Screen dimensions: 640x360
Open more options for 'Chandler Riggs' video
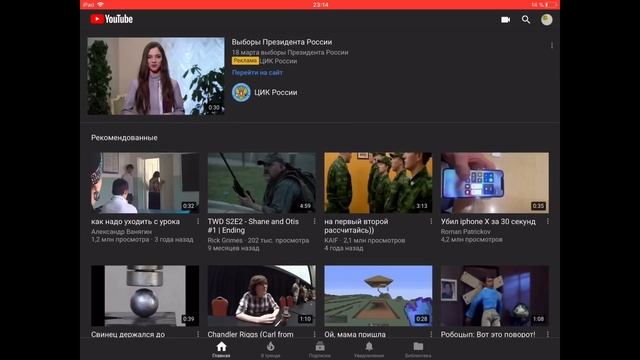point(314,334)
